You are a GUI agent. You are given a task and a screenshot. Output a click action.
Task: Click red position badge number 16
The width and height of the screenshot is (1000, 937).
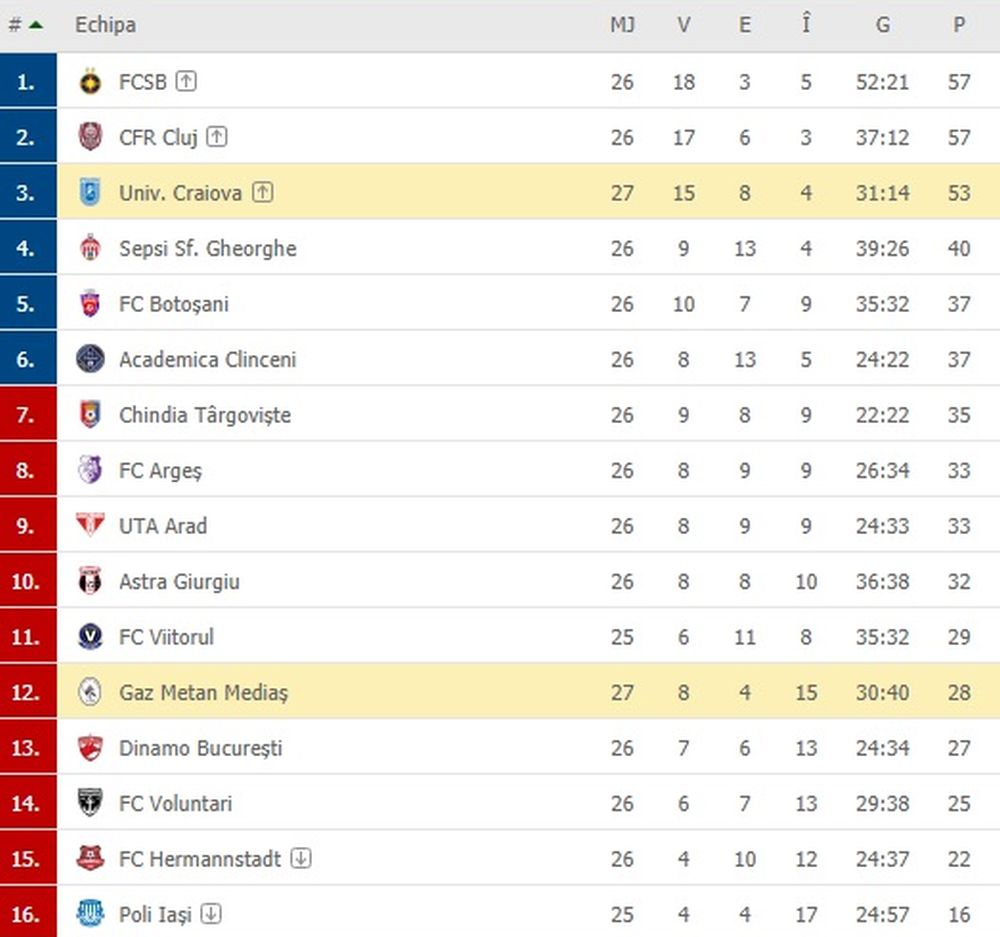coord(27,913)
